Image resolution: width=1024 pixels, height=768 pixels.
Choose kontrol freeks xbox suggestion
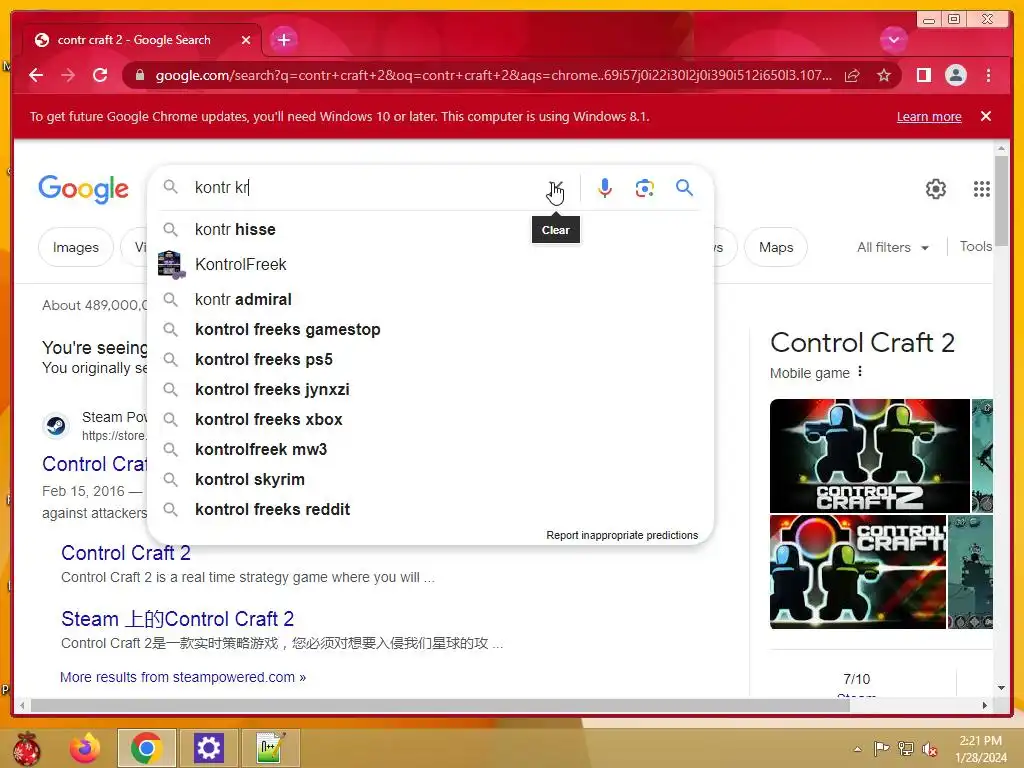pos(431,419)
